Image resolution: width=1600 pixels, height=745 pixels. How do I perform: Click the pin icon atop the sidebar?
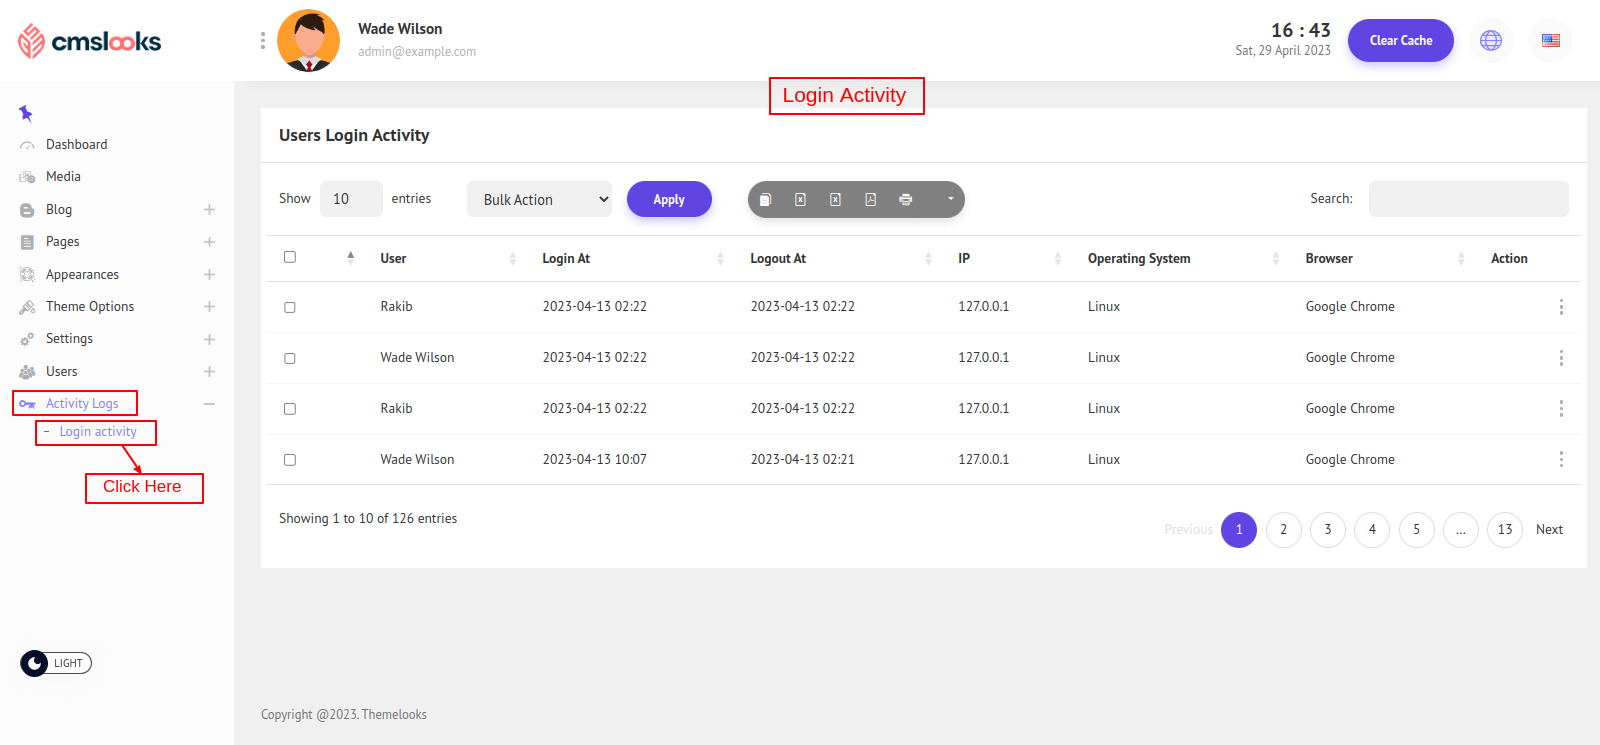click(26, 113)
